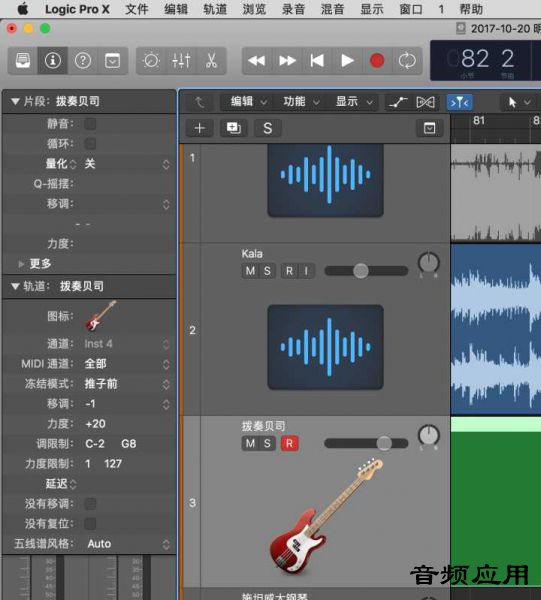Disable record on 拨奏贝司 track

coord(289,443)
